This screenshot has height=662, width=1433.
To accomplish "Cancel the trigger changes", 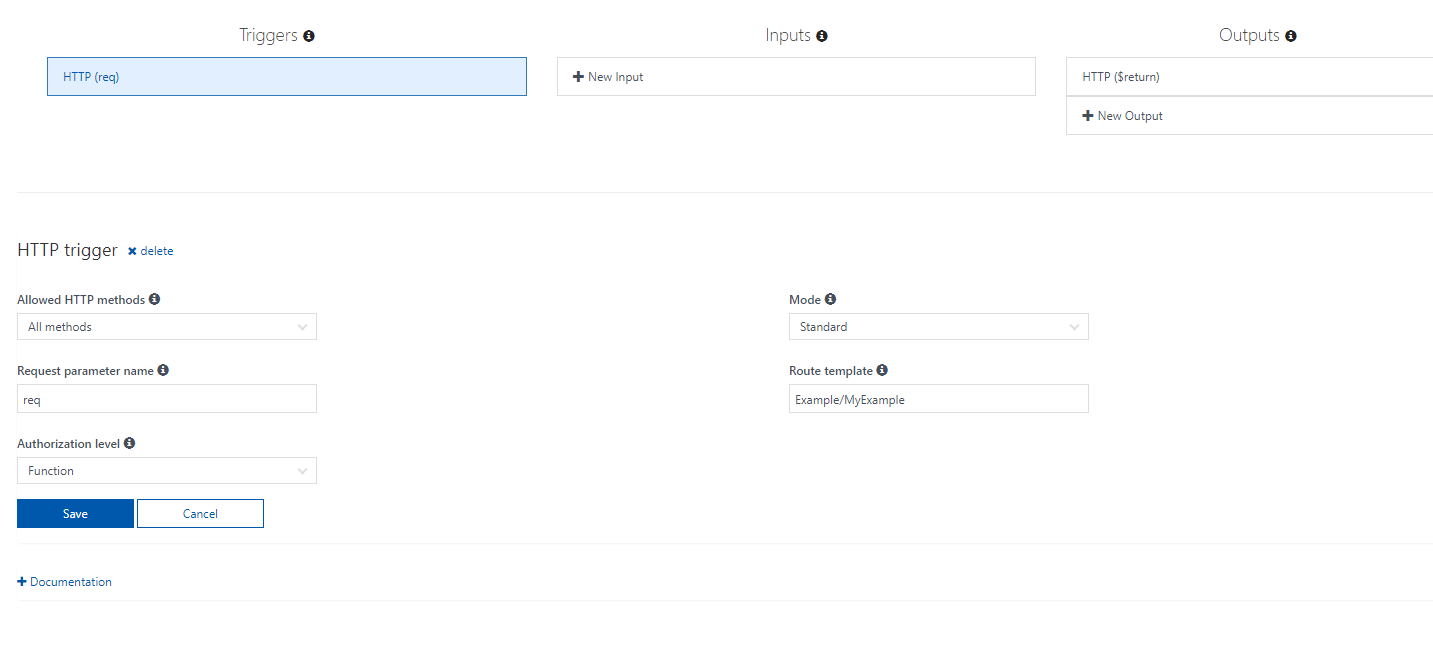I will (x=200, y=513).
